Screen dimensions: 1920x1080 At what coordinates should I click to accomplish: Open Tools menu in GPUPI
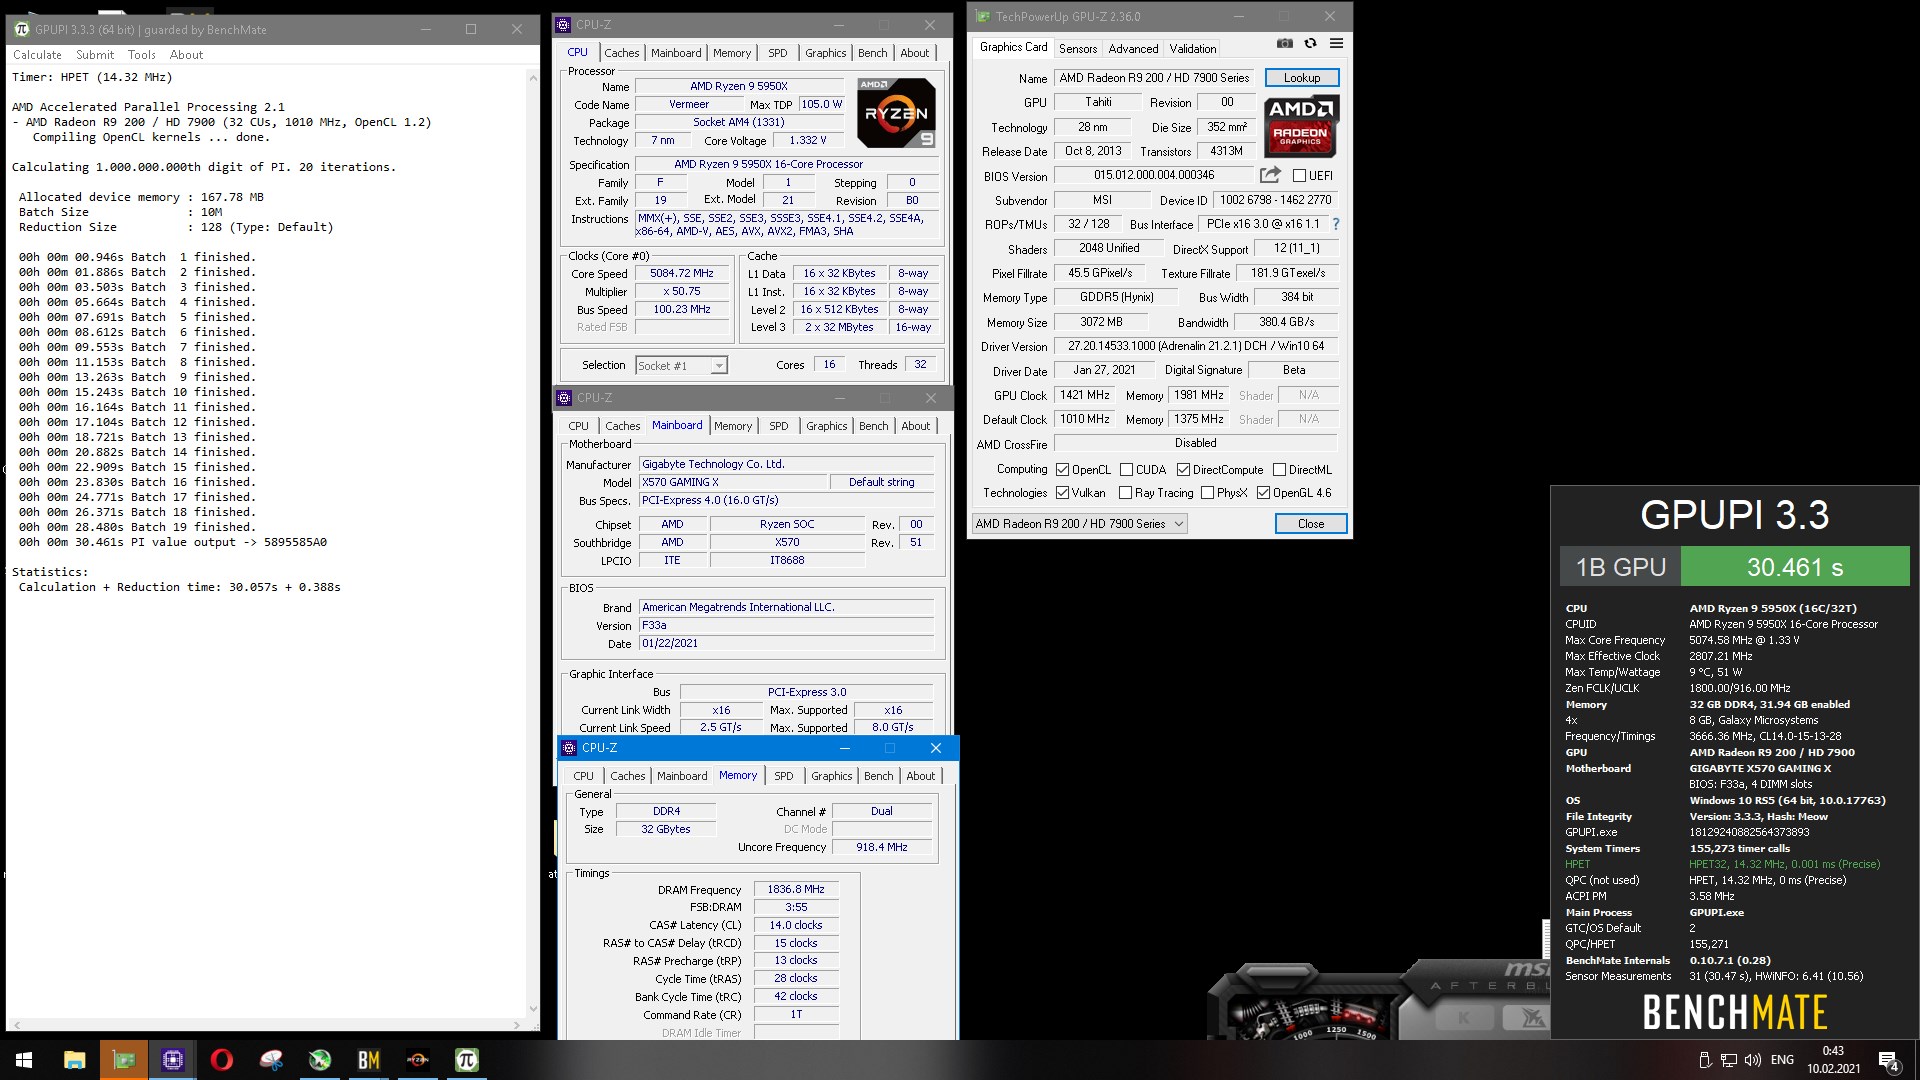142,55
